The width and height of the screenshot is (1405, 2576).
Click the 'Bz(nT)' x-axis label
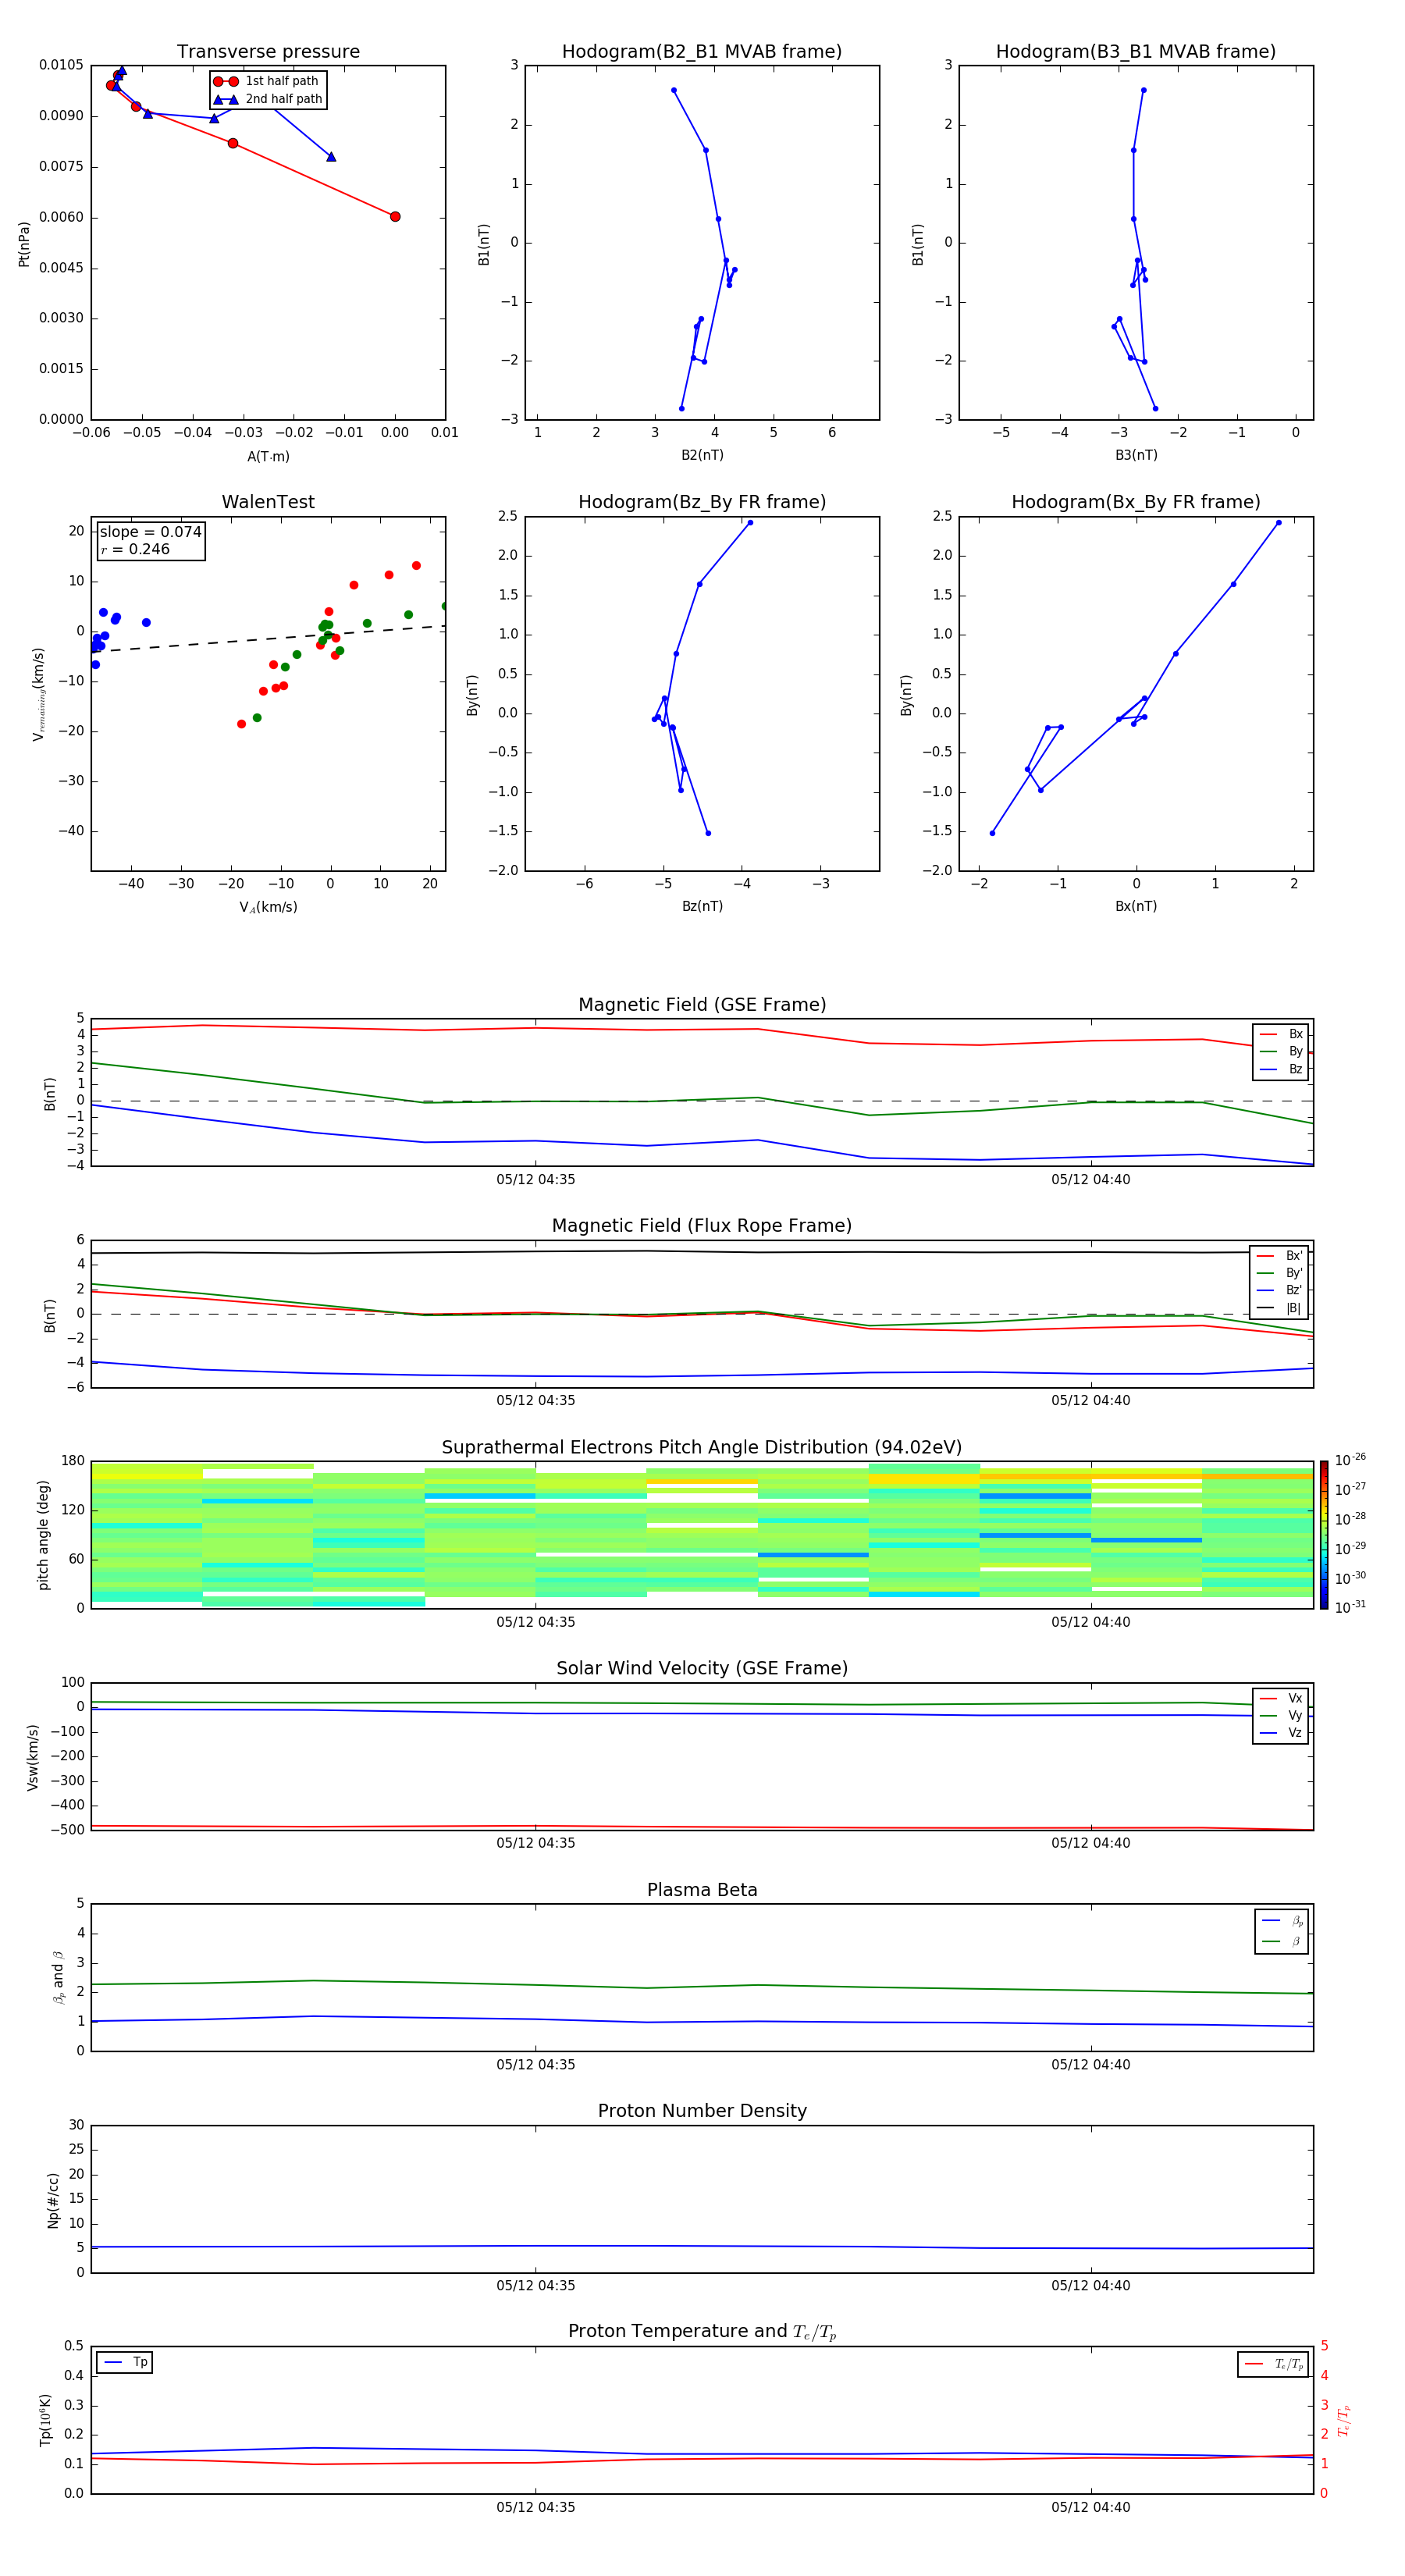click(702, 906)
